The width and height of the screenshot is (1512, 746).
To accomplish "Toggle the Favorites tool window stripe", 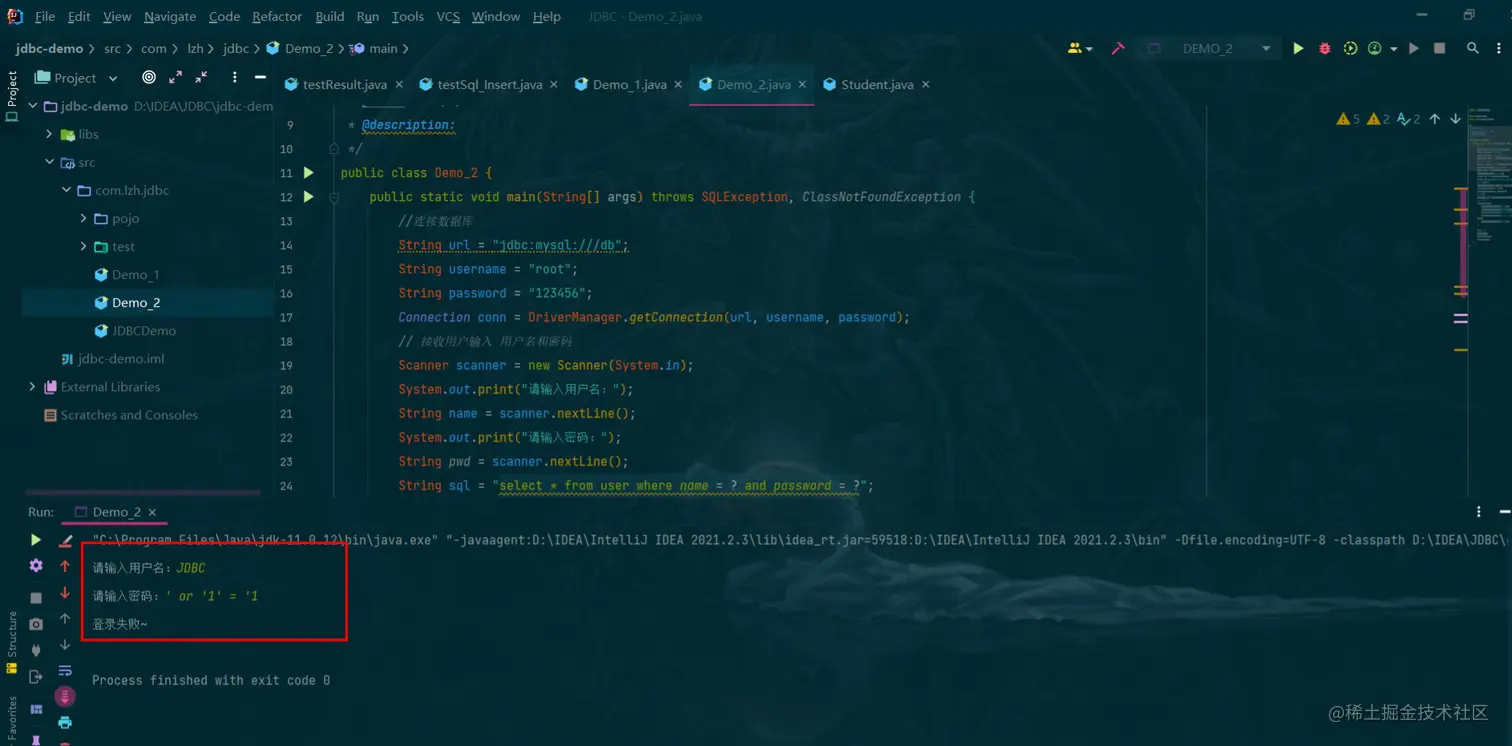I will point(12,720).
